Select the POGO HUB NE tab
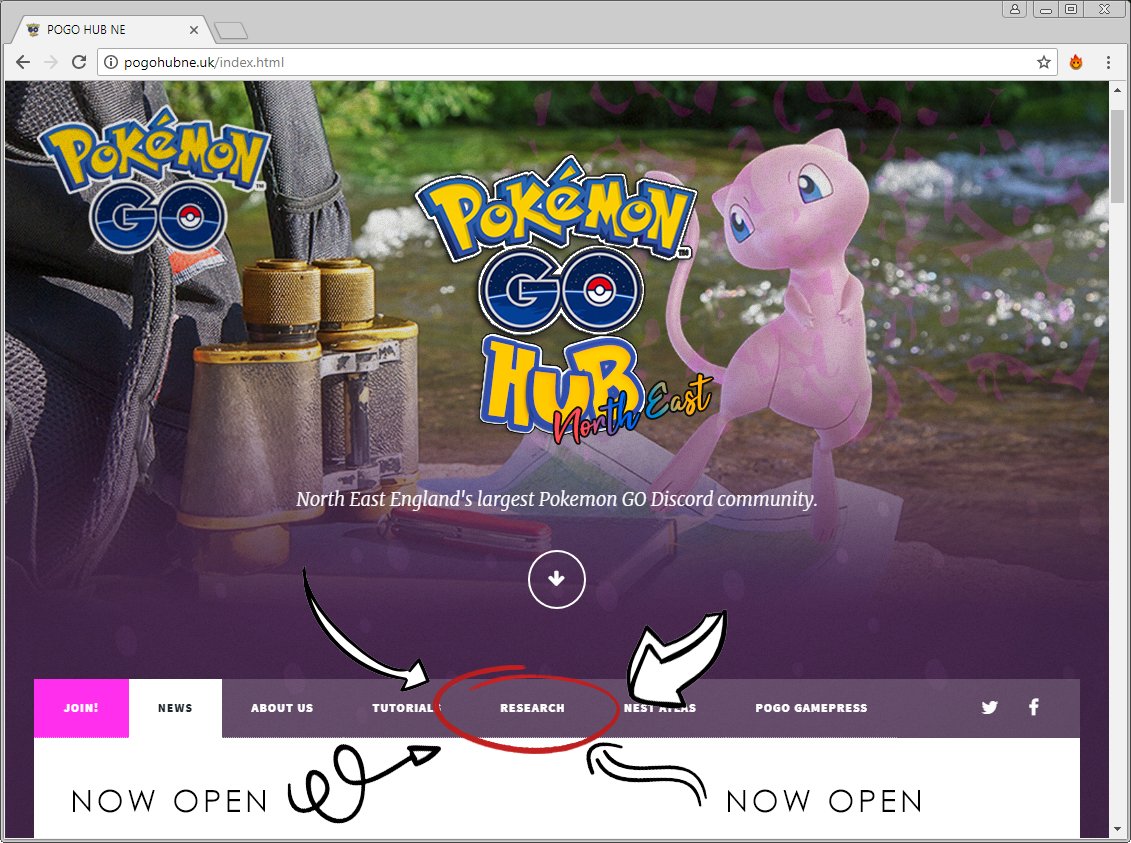The image size is (1131, 843). 113,30
